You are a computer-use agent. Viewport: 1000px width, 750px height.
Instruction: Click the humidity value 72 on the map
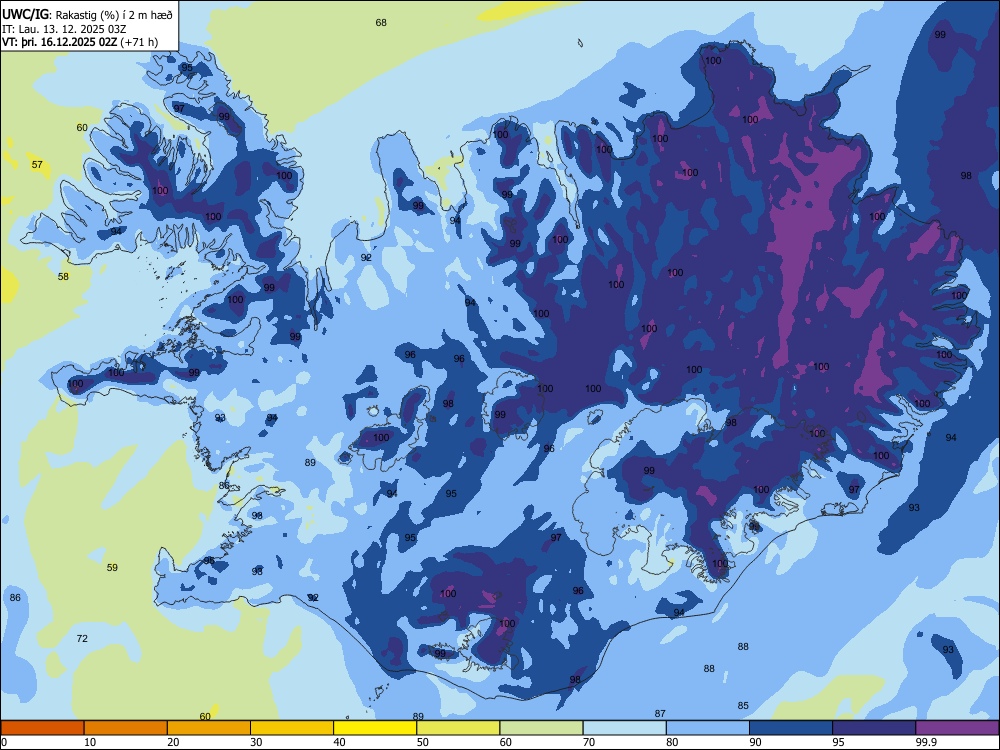82,638
